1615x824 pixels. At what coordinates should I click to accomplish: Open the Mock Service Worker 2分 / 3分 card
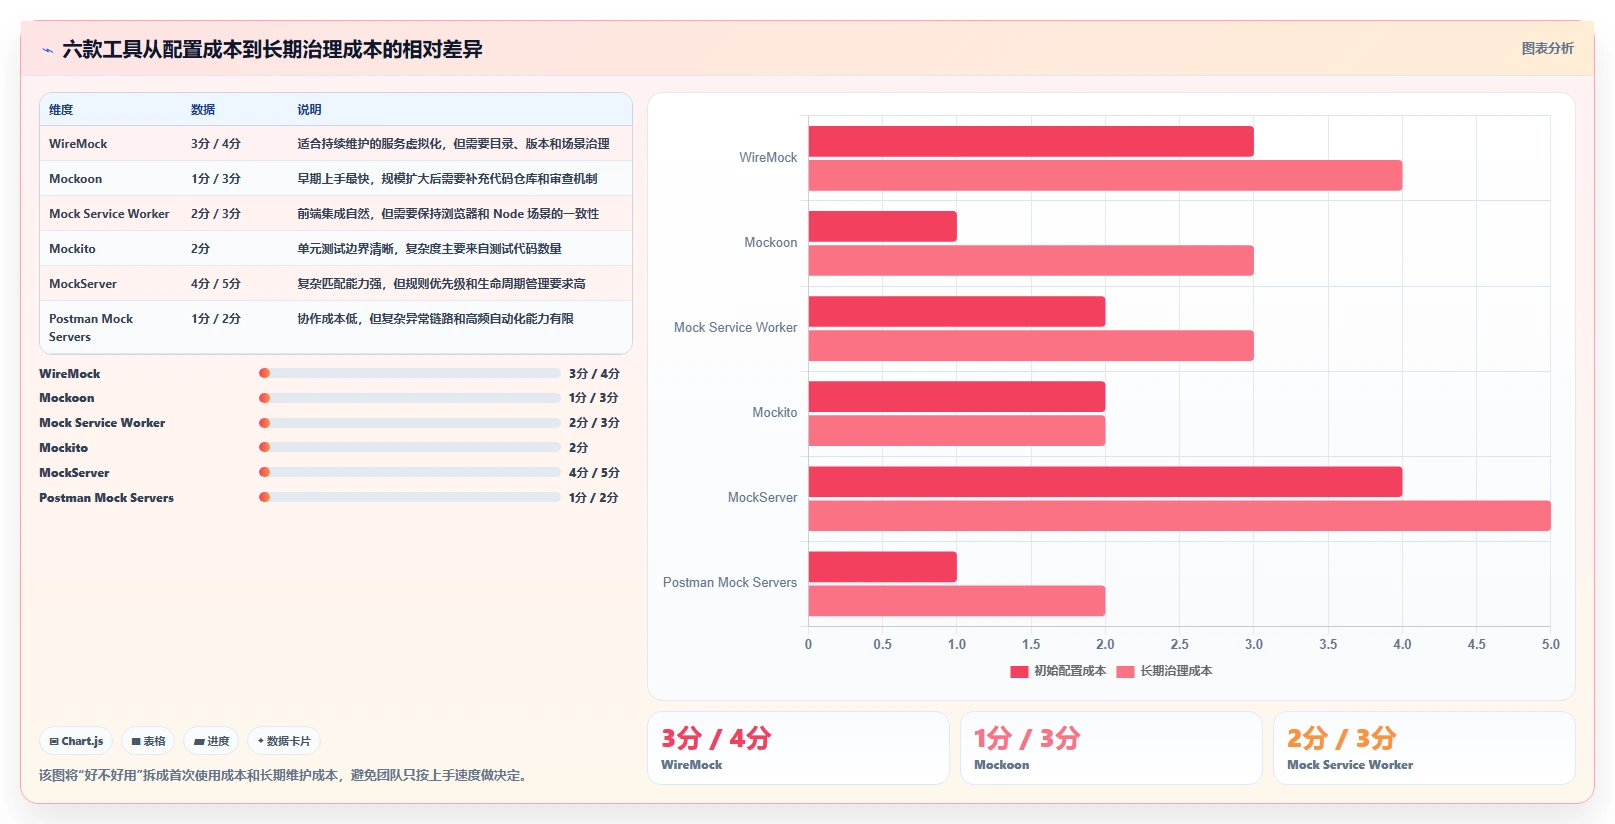pos(1424,748)
